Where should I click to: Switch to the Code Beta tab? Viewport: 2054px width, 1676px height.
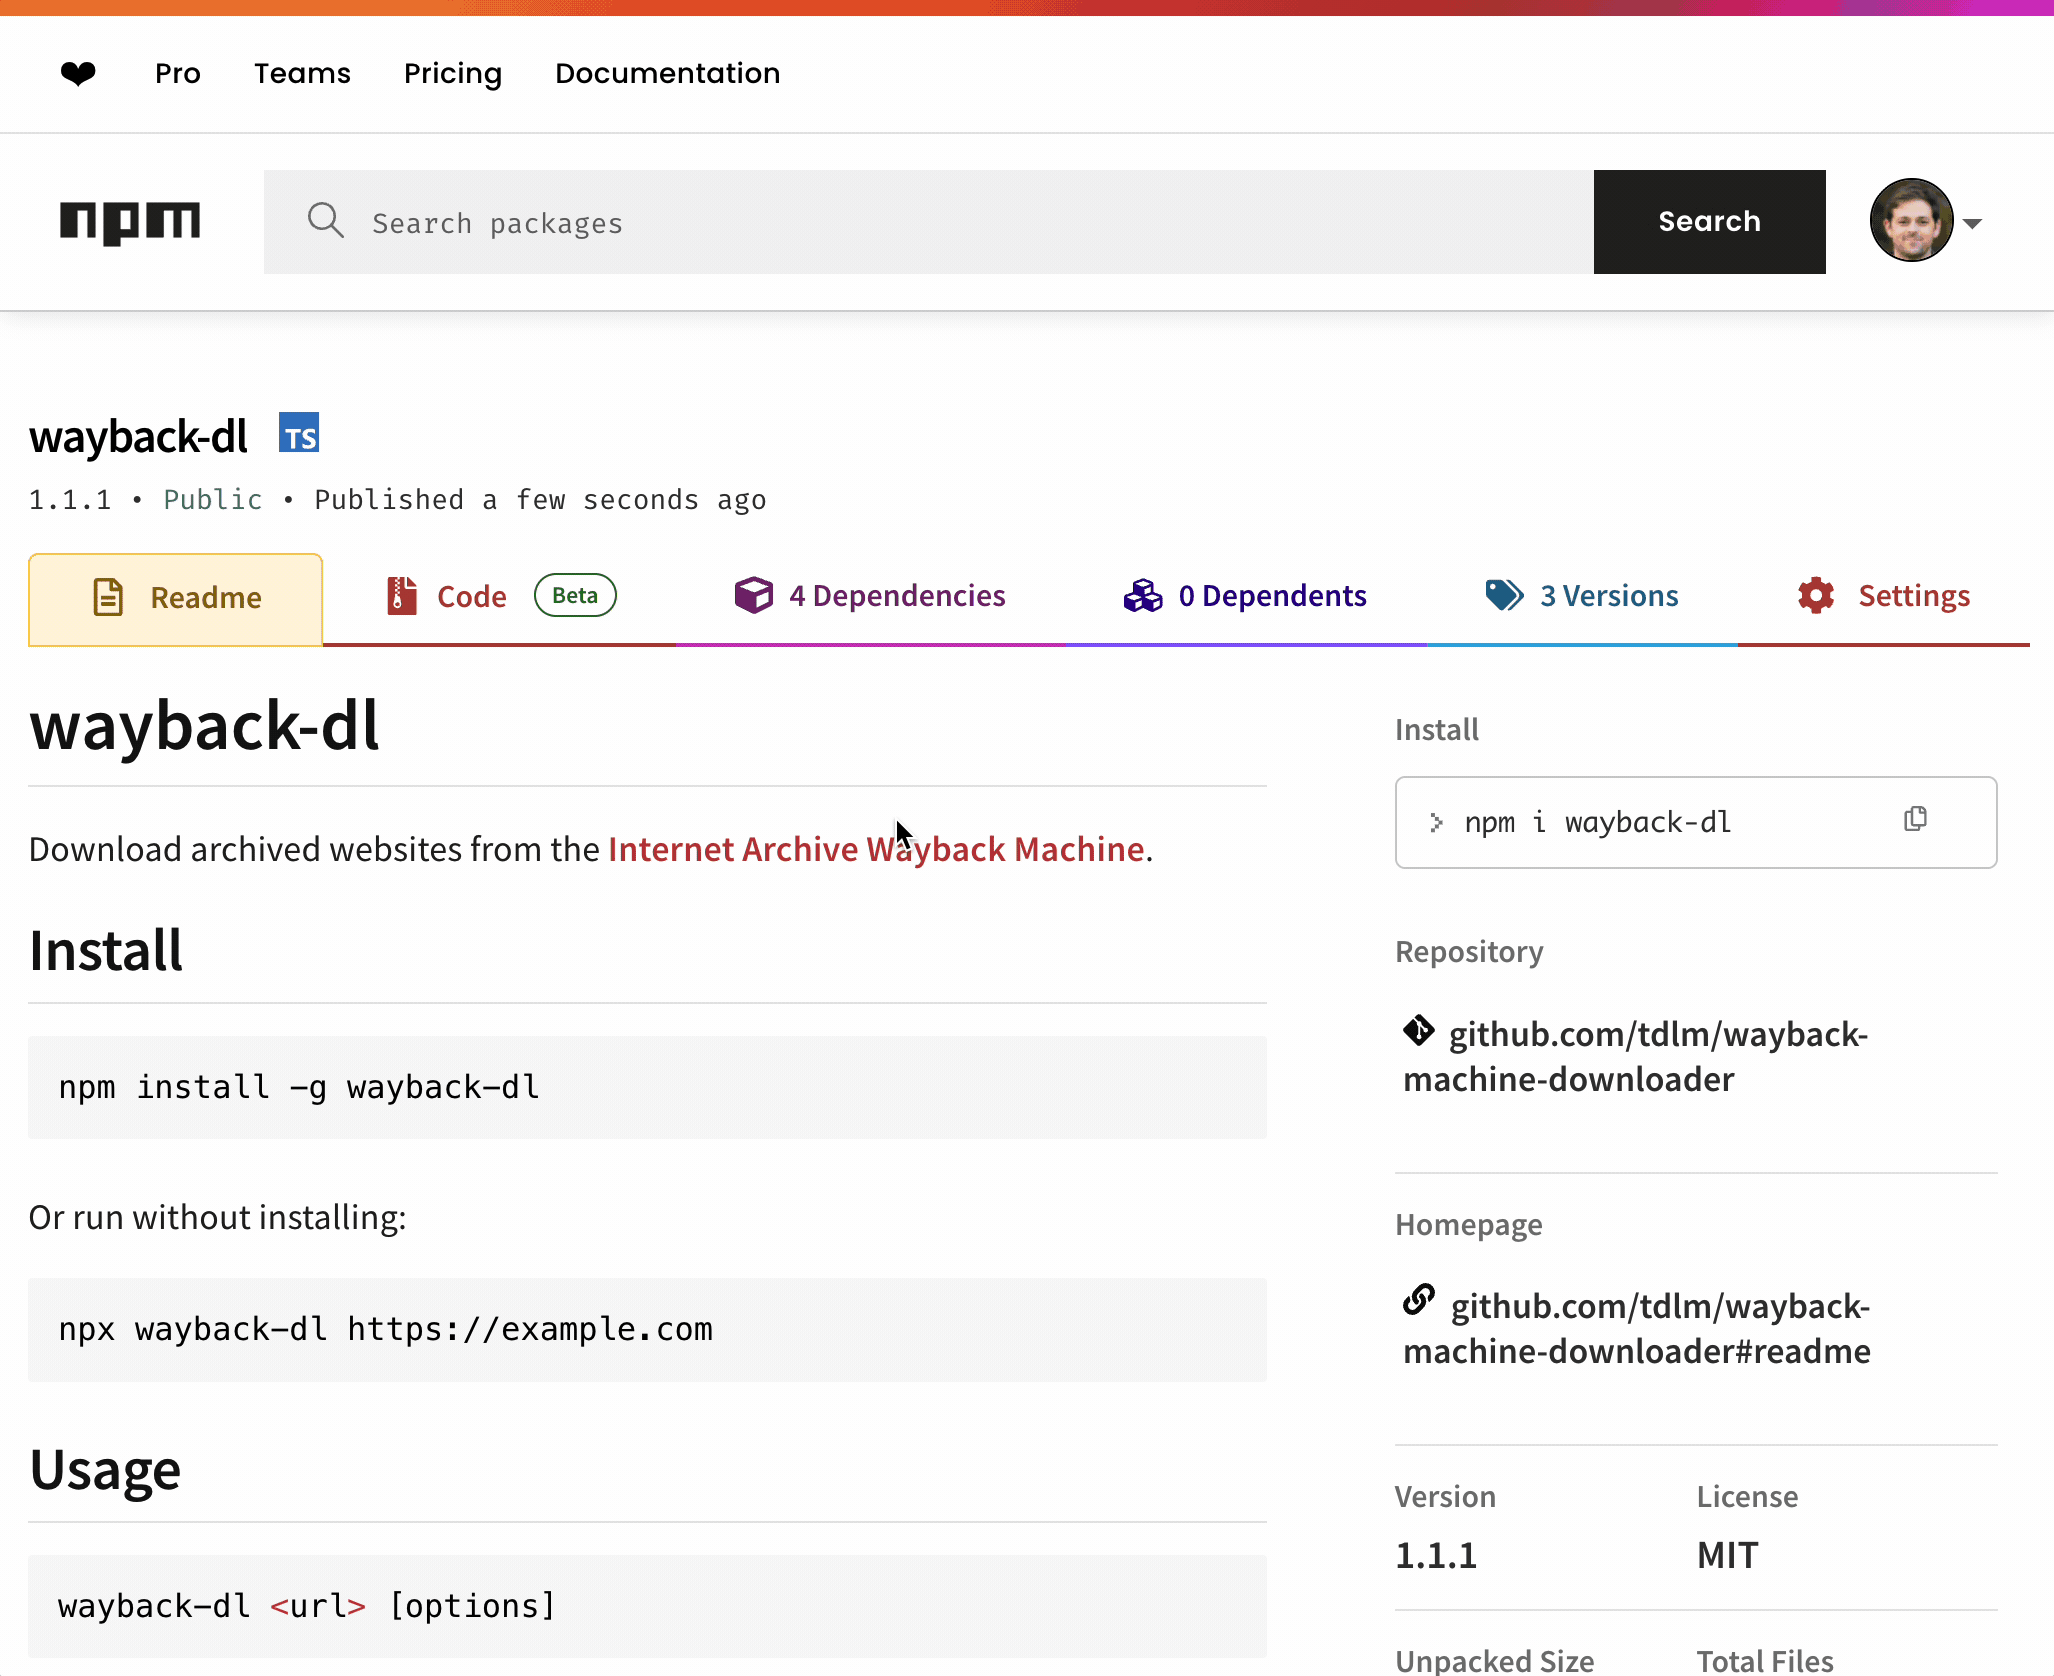tap(472, 595)
